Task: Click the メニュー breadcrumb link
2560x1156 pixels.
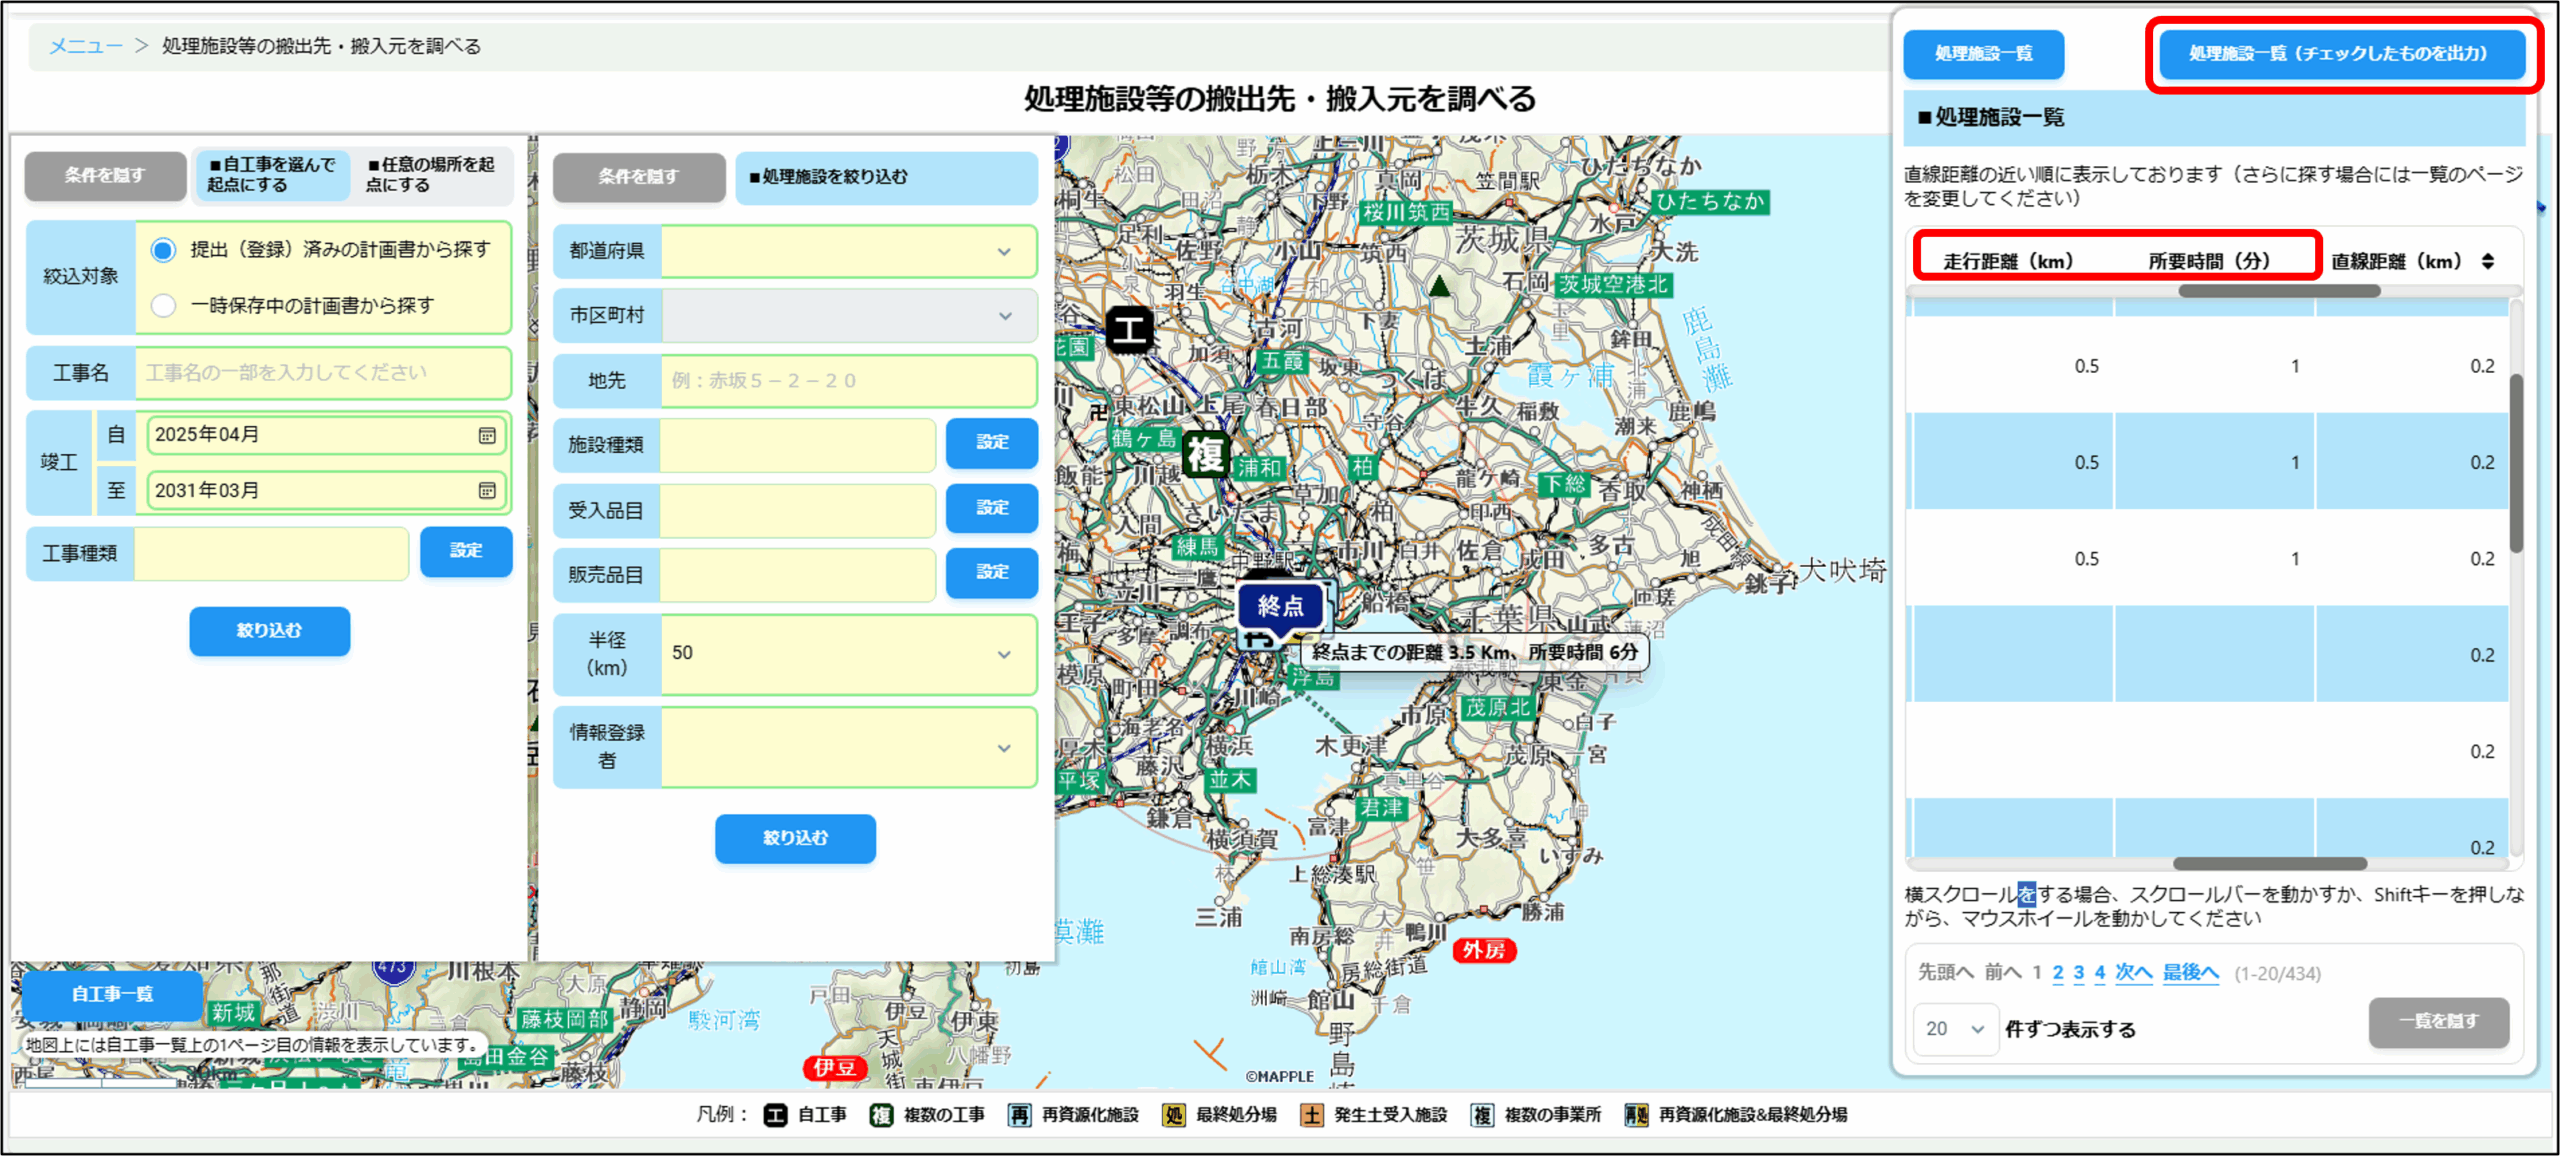Action: (x=86, y=46)
